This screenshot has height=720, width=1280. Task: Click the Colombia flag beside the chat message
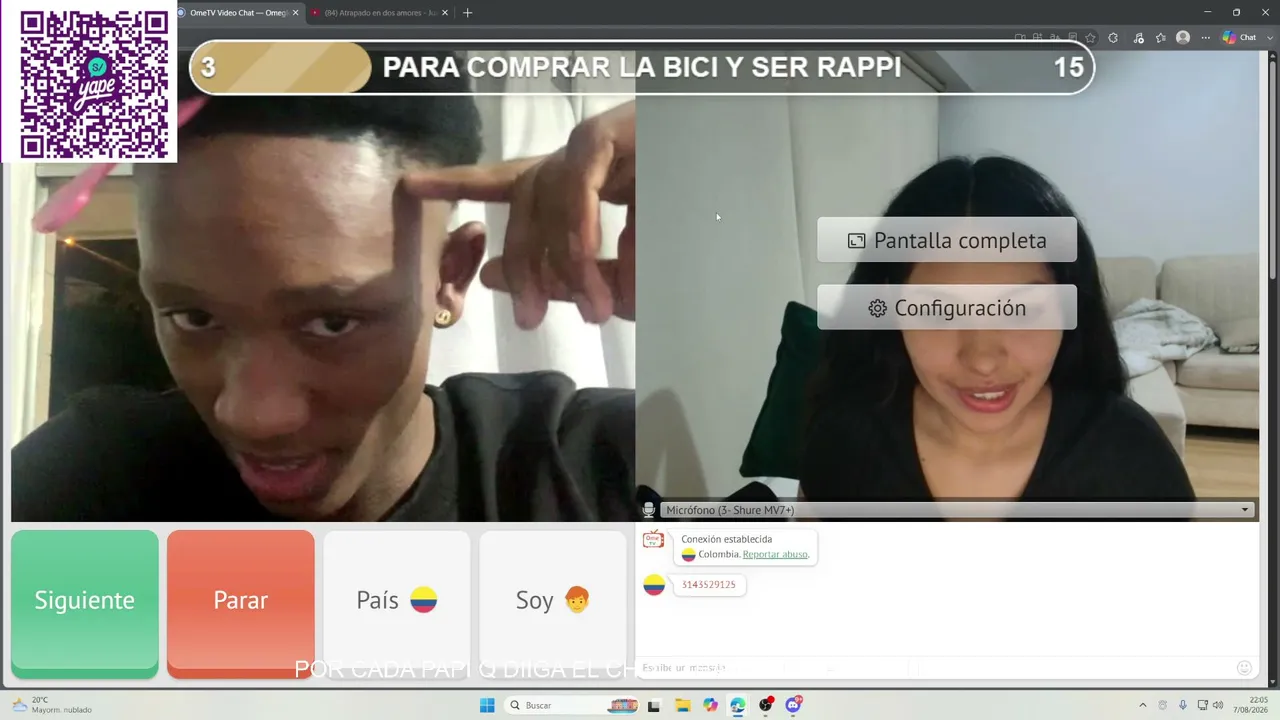point(654,585)
